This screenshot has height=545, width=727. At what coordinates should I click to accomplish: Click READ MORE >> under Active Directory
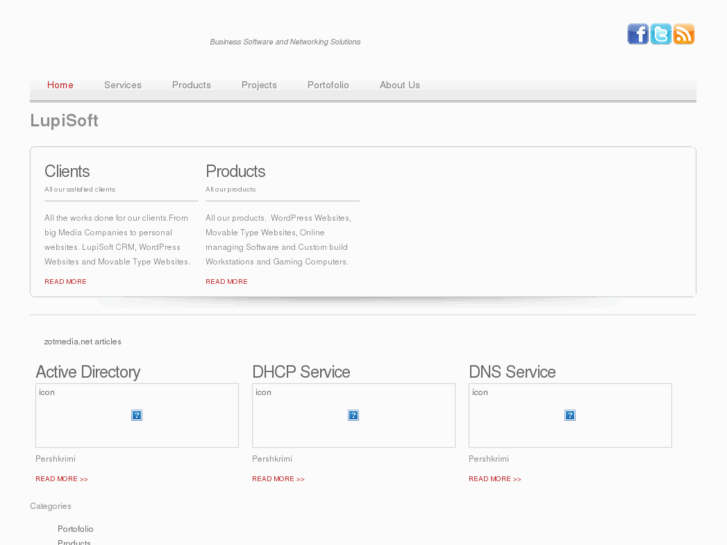62,479
